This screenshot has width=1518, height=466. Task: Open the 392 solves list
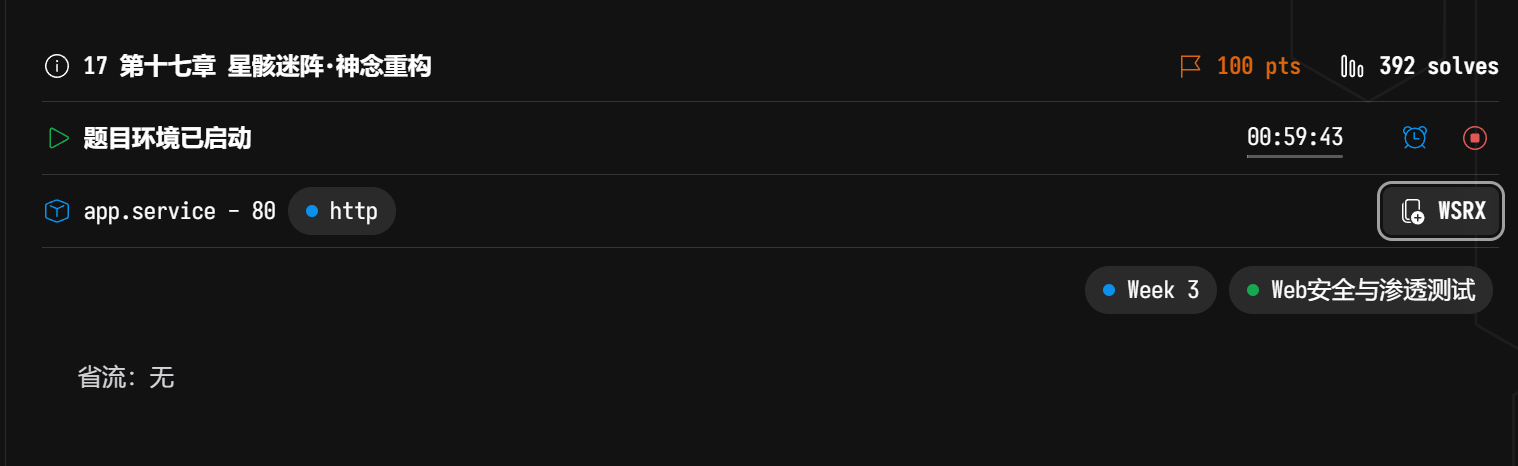pyautogui.click(x=1438, y=67)
